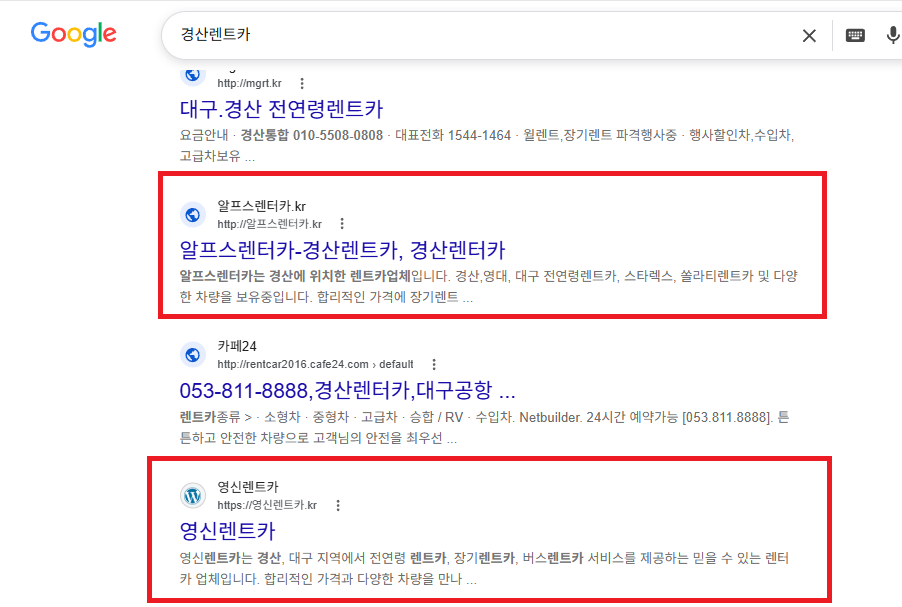This screenshot has width=902, height=607.
Task: Click the Google logo
Action: click(x=74, y=34)
